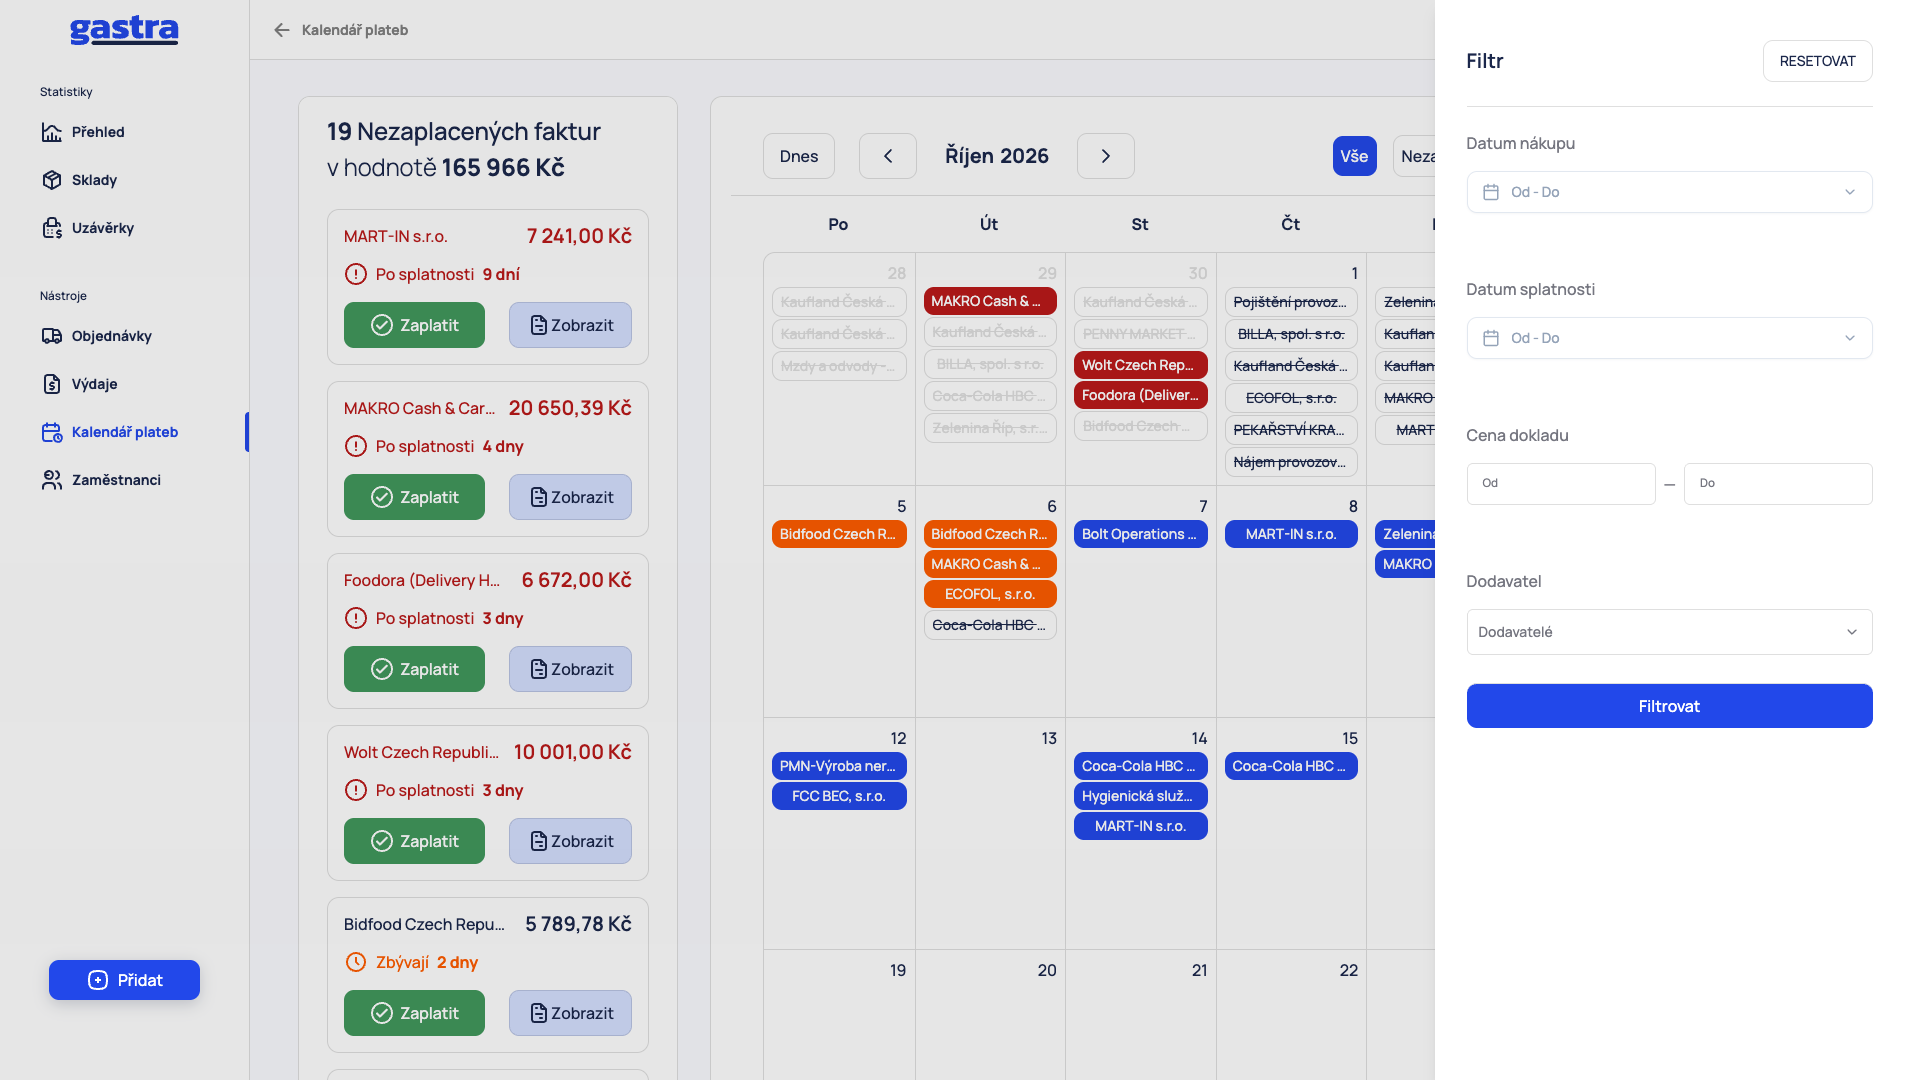Pay the MART-IN s.r.o. invoice with Zaplatit
Screen dimensions: 1920x1080
pos(414,325)
